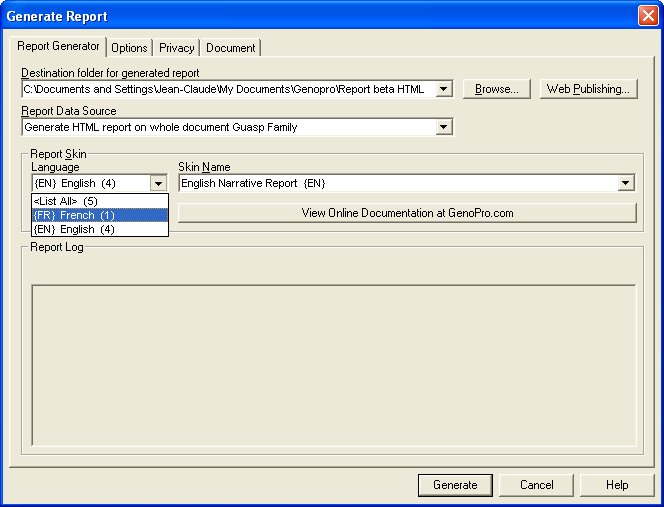Image resolution: width=664 pixels, height=507 pixels.
Task: Close the Generate Report dialog window
Action: 647,16
